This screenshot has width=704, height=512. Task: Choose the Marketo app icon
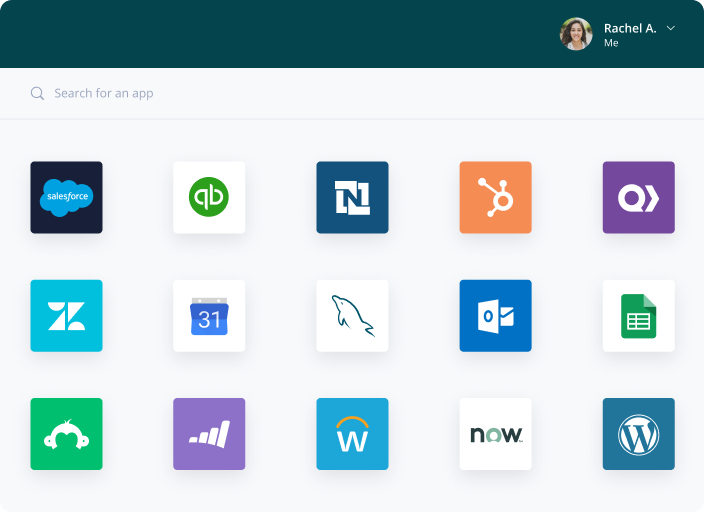click(209, 433)
